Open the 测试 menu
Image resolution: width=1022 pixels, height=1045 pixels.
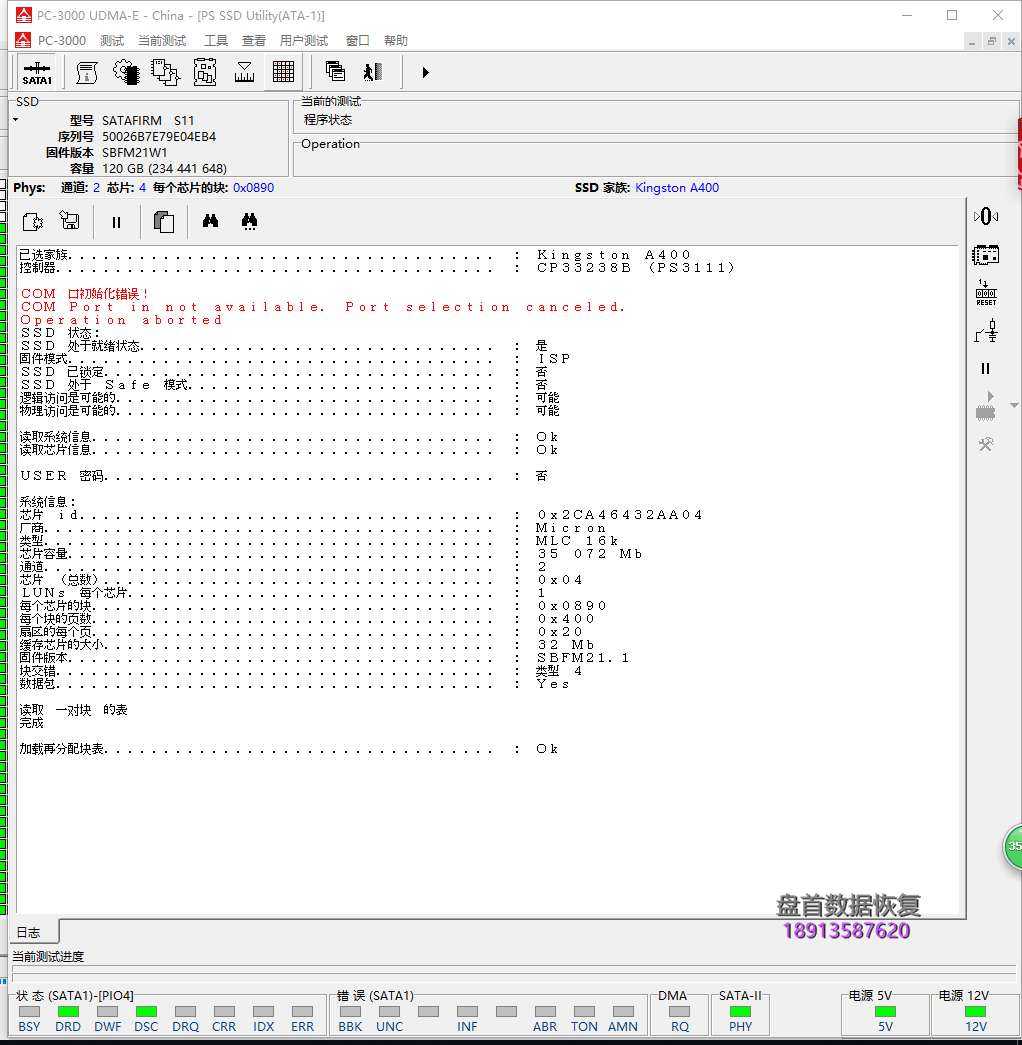112,41
